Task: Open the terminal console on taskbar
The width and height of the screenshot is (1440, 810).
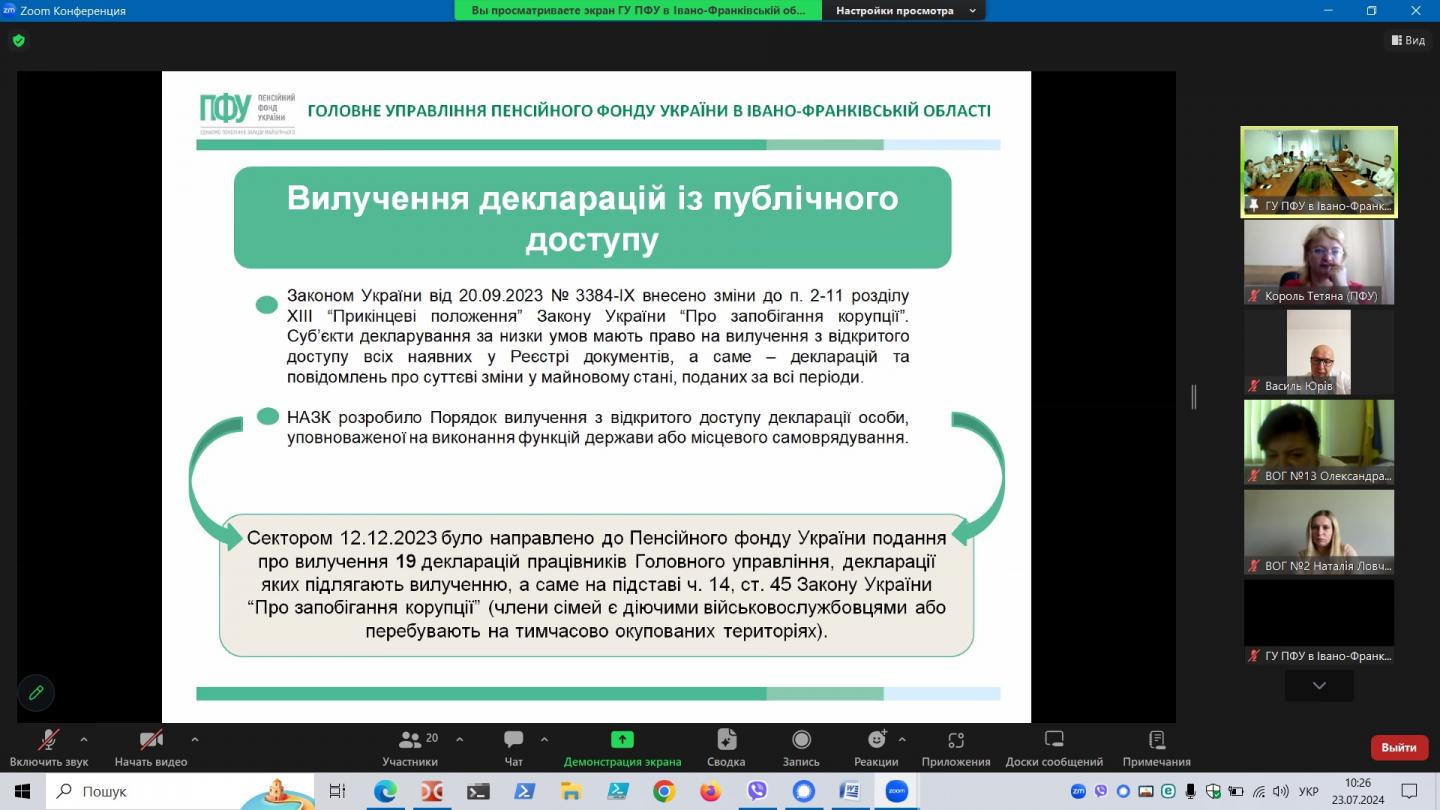Action: (x=478, y=791)
